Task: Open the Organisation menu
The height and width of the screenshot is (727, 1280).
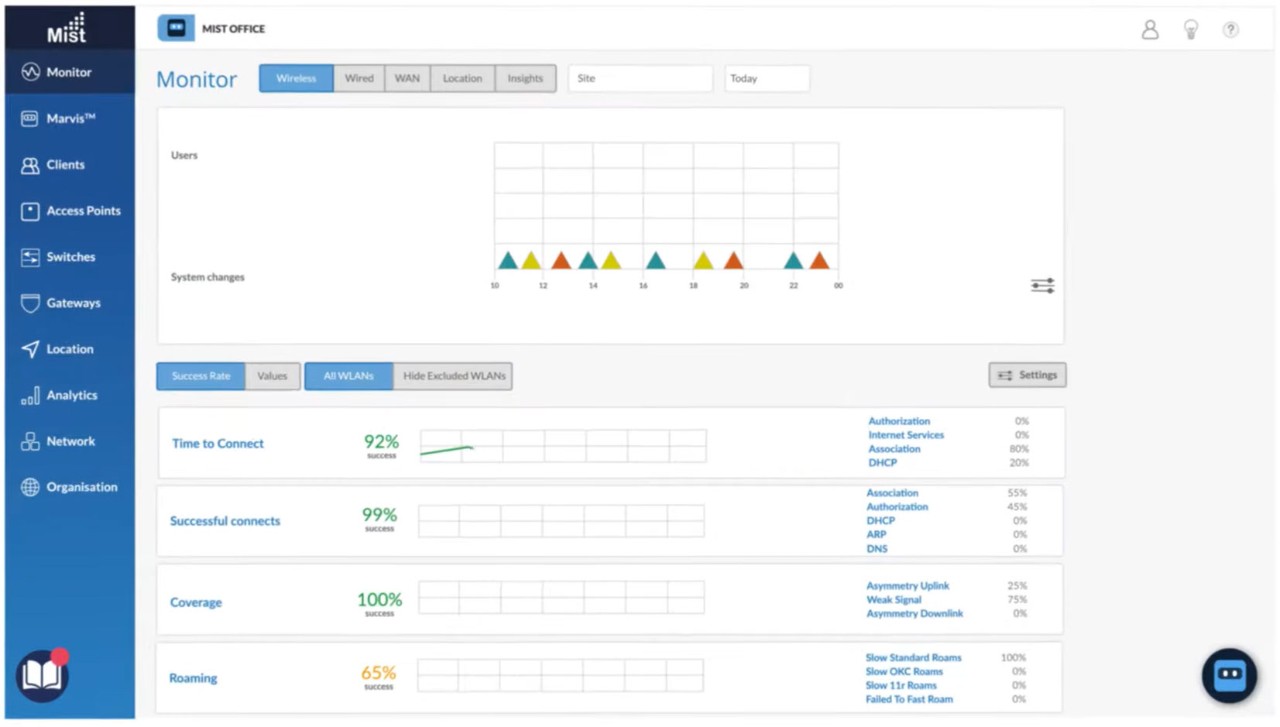Action: 82,487
